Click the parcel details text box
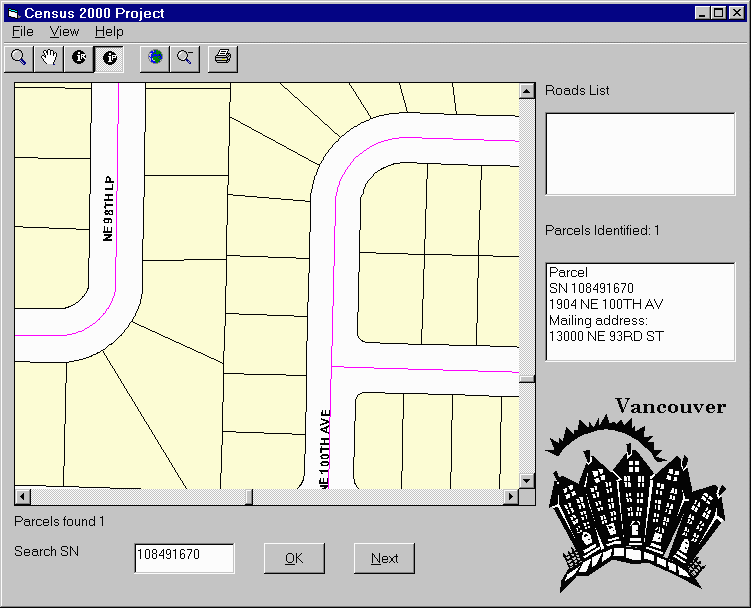The image size is (751, 608). pos(639,311)
